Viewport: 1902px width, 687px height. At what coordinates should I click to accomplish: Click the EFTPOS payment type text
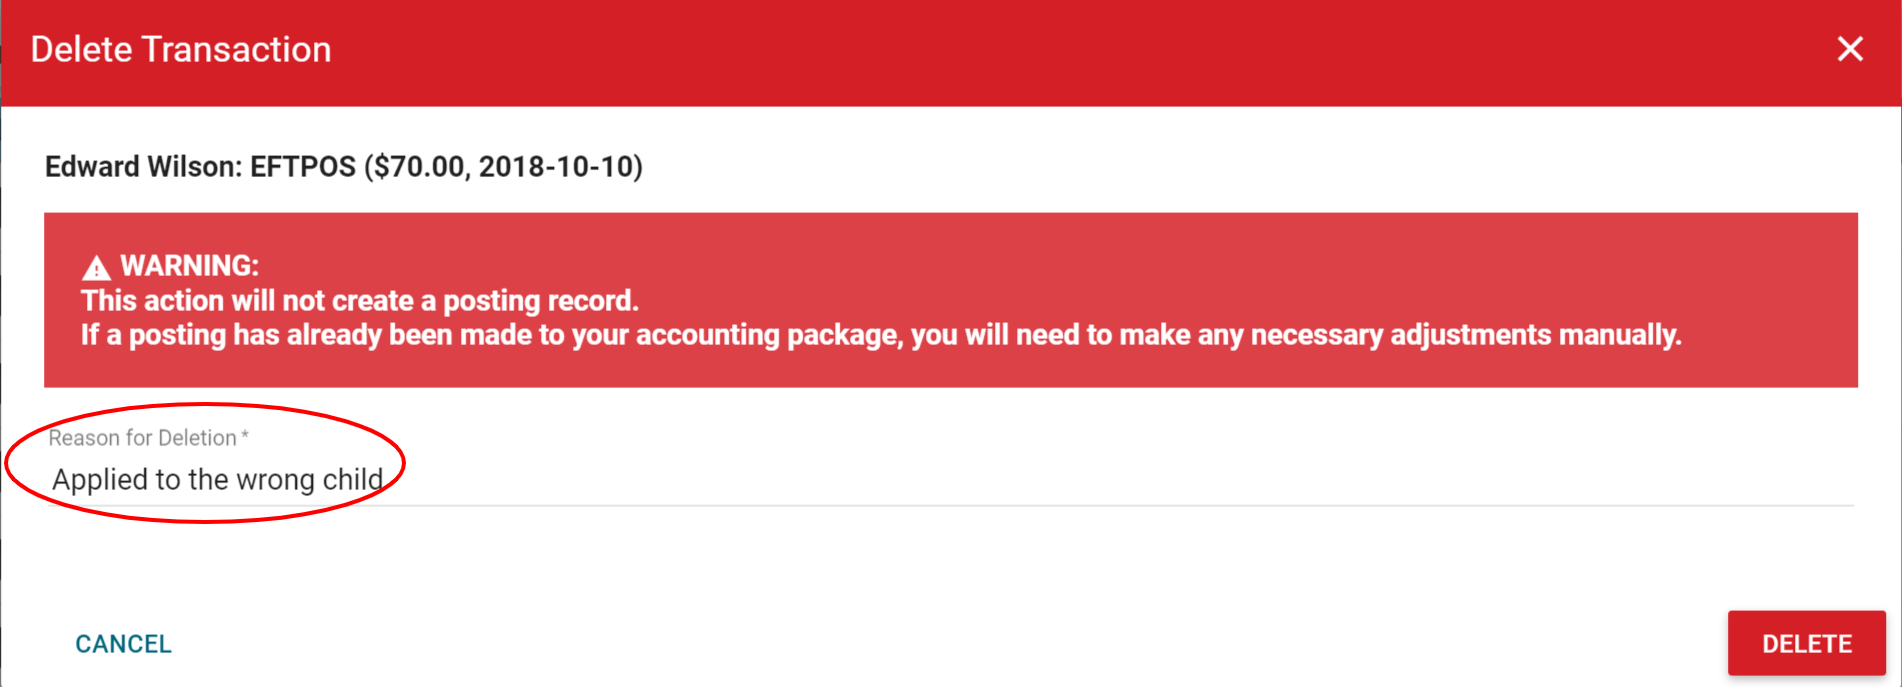[302, 167]
